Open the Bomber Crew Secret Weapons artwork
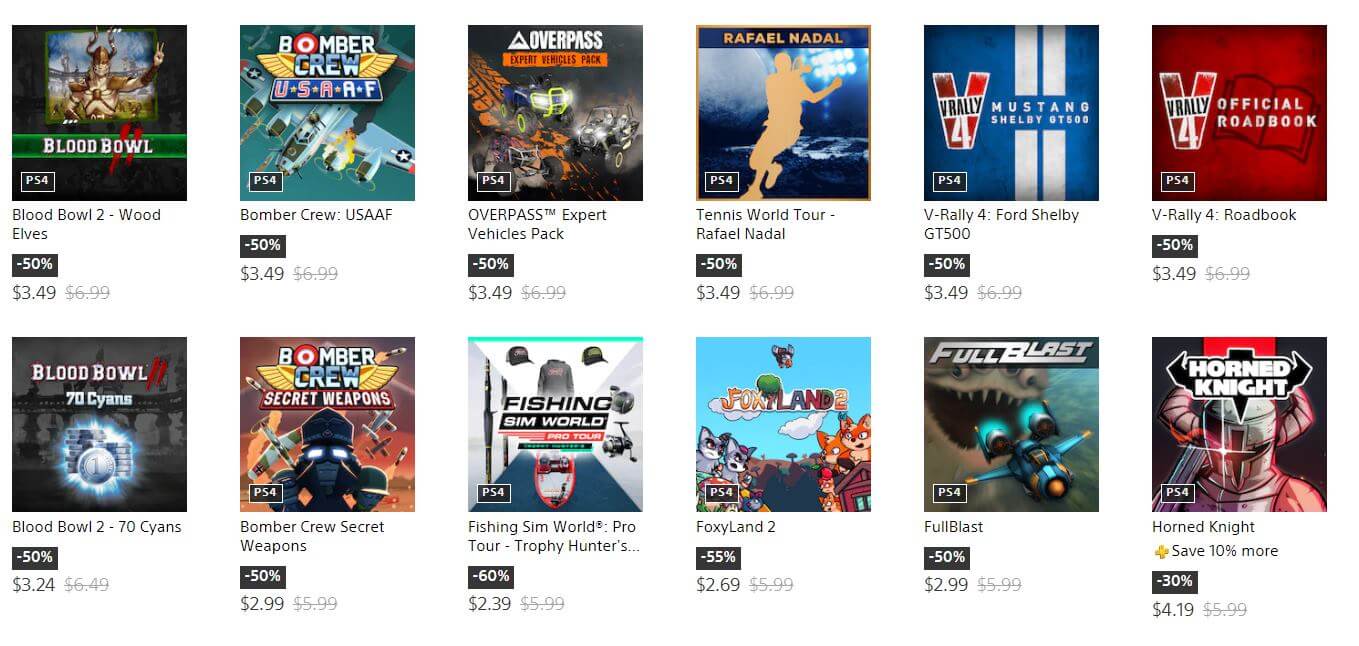The image size is (1359, 646). pyautogui.click(x=327, y=425)
